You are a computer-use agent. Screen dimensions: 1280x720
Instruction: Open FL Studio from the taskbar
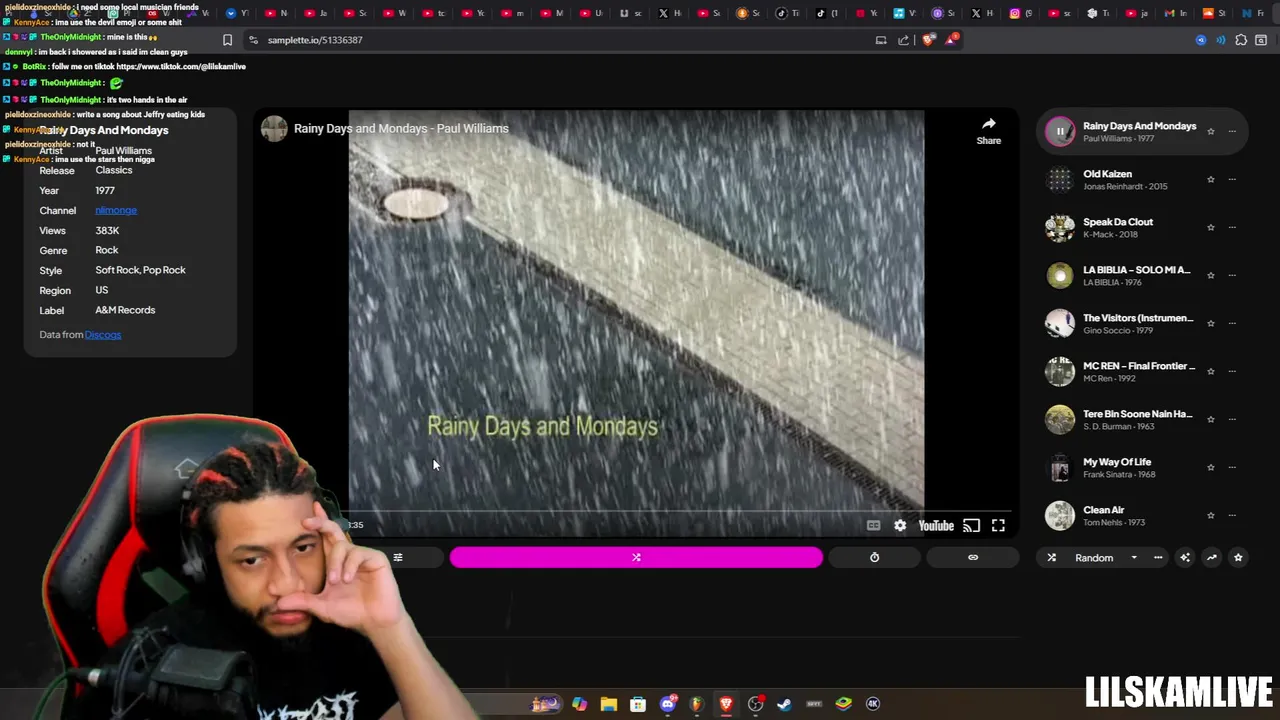tap(696, 704)
